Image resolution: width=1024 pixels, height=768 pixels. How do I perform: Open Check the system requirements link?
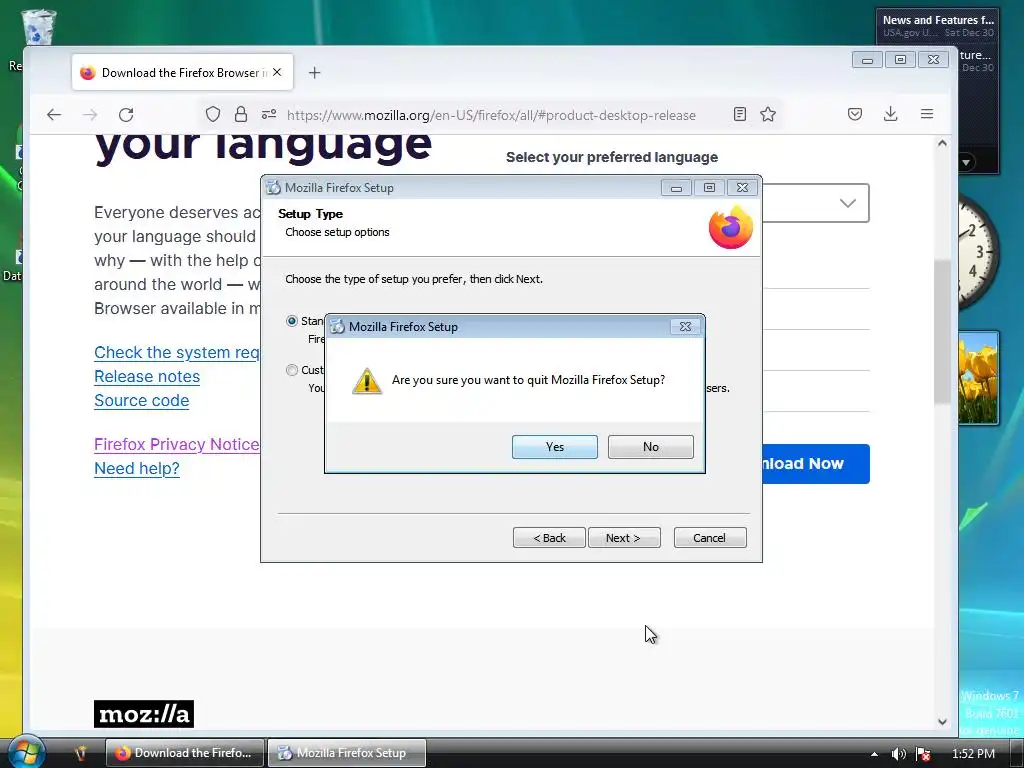[x=177, y=353]
